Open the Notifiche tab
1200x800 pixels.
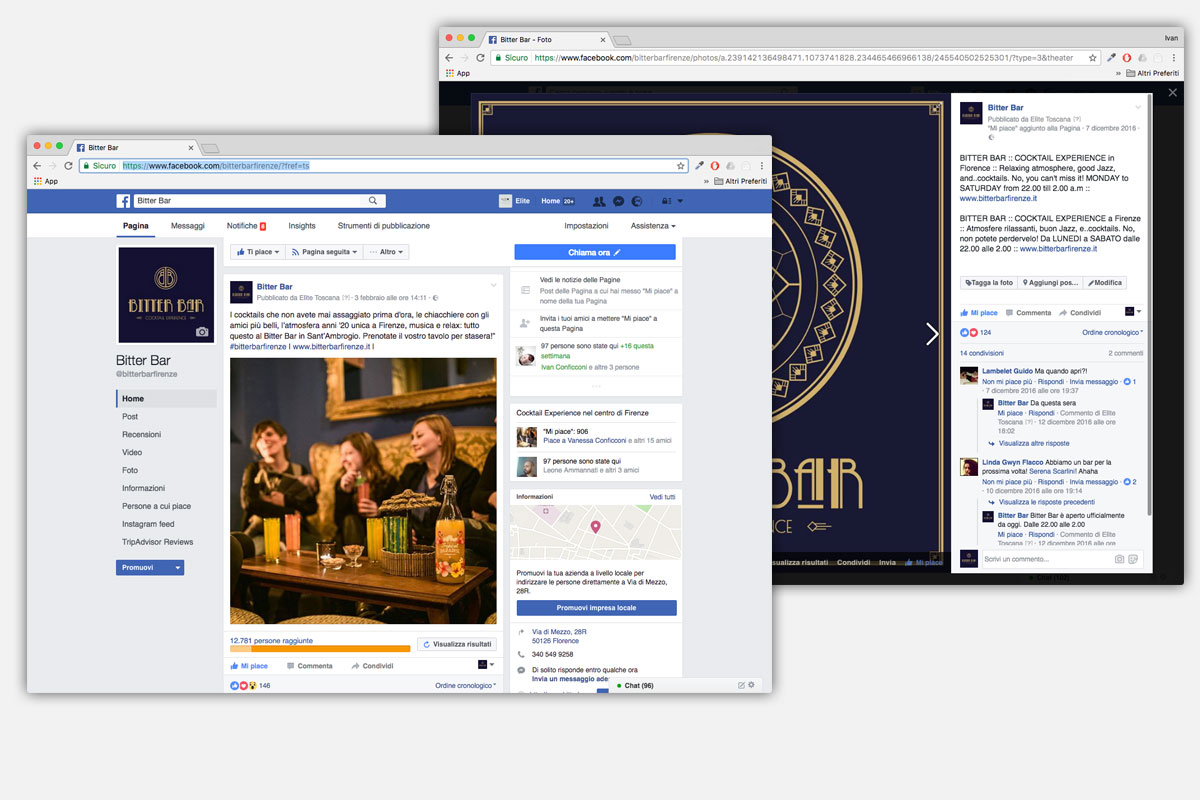[x=246, y=226]
